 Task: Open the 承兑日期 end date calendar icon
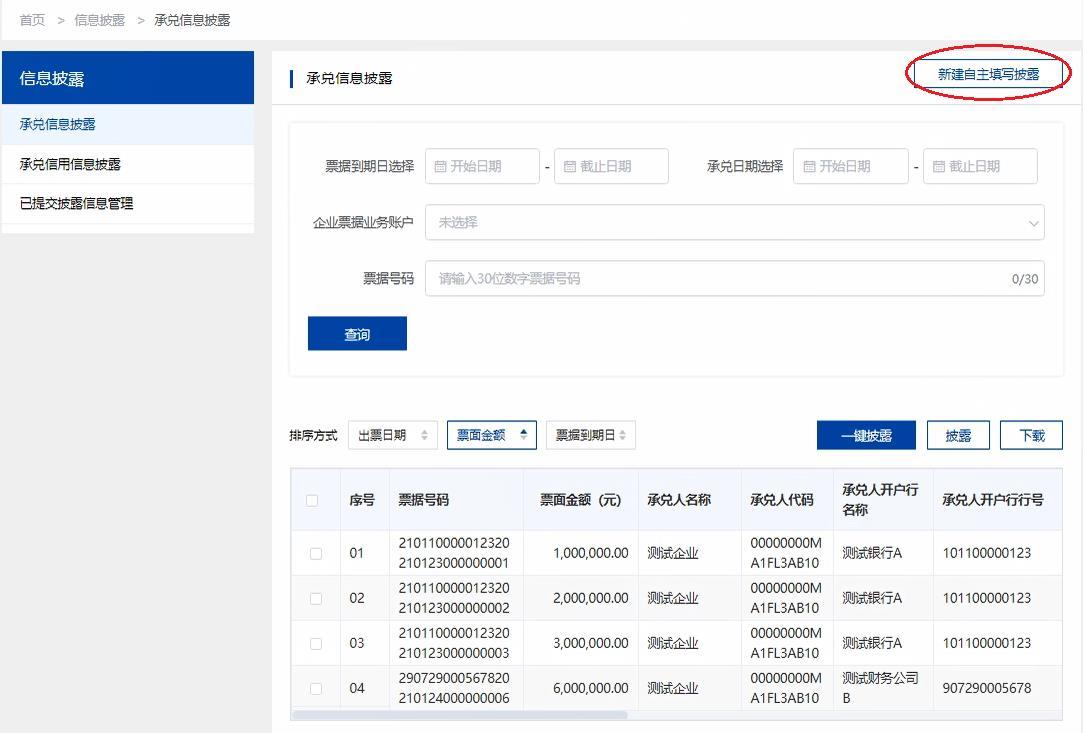[938, 166]
